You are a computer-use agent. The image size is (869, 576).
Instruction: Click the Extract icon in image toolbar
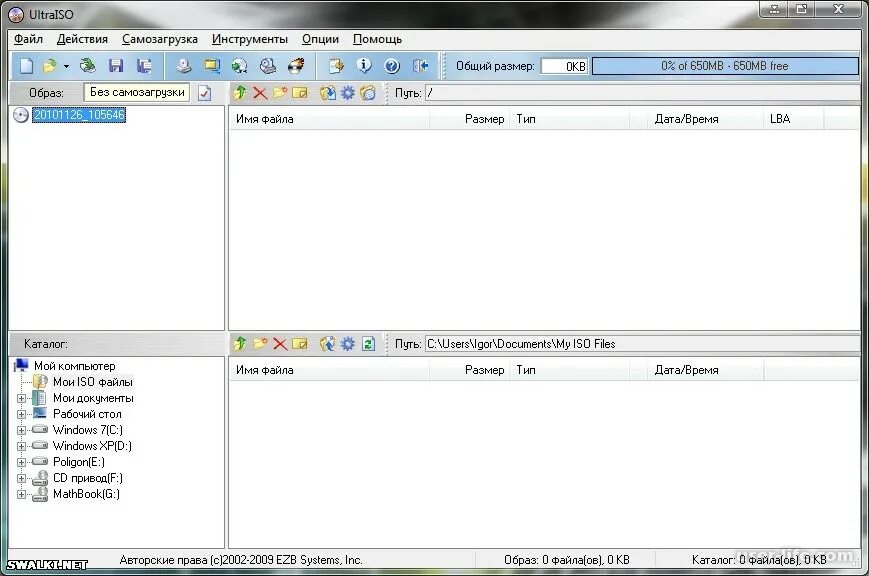click(328, 93)
